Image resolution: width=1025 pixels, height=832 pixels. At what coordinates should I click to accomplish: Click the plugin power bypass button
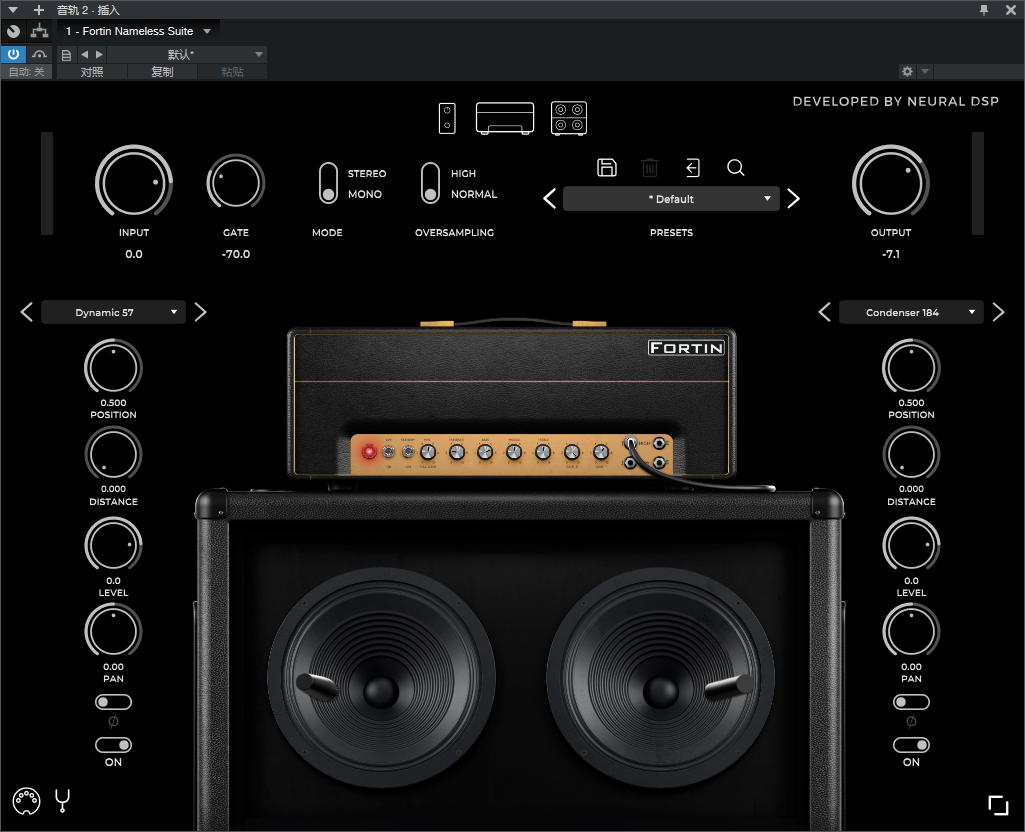pos(13,54)
